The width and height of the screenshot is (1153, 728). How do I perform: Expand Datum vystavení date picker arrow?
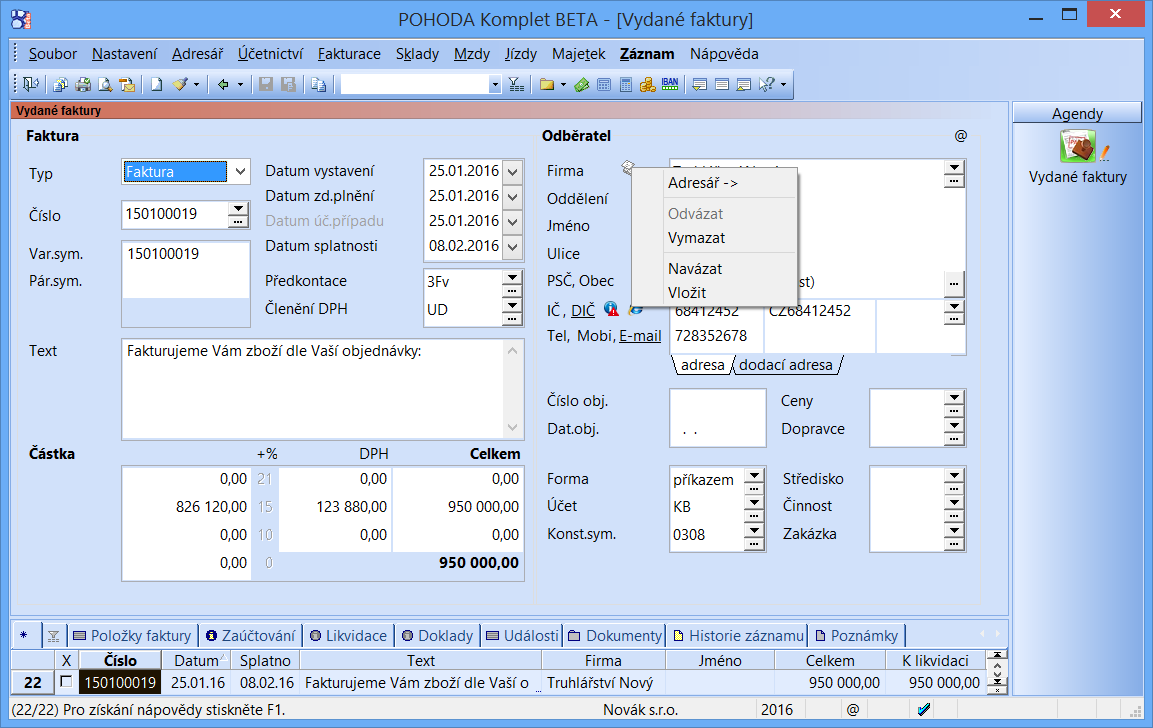tap(513, 171)
